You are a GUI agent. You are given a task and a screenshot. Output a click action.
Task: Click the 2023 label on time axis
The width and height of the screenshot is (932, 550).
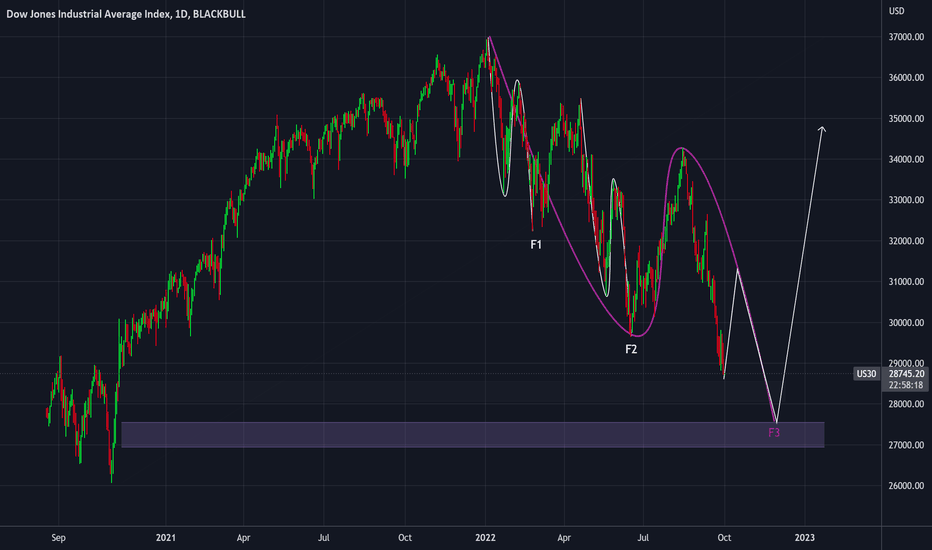tap(805, 538)
